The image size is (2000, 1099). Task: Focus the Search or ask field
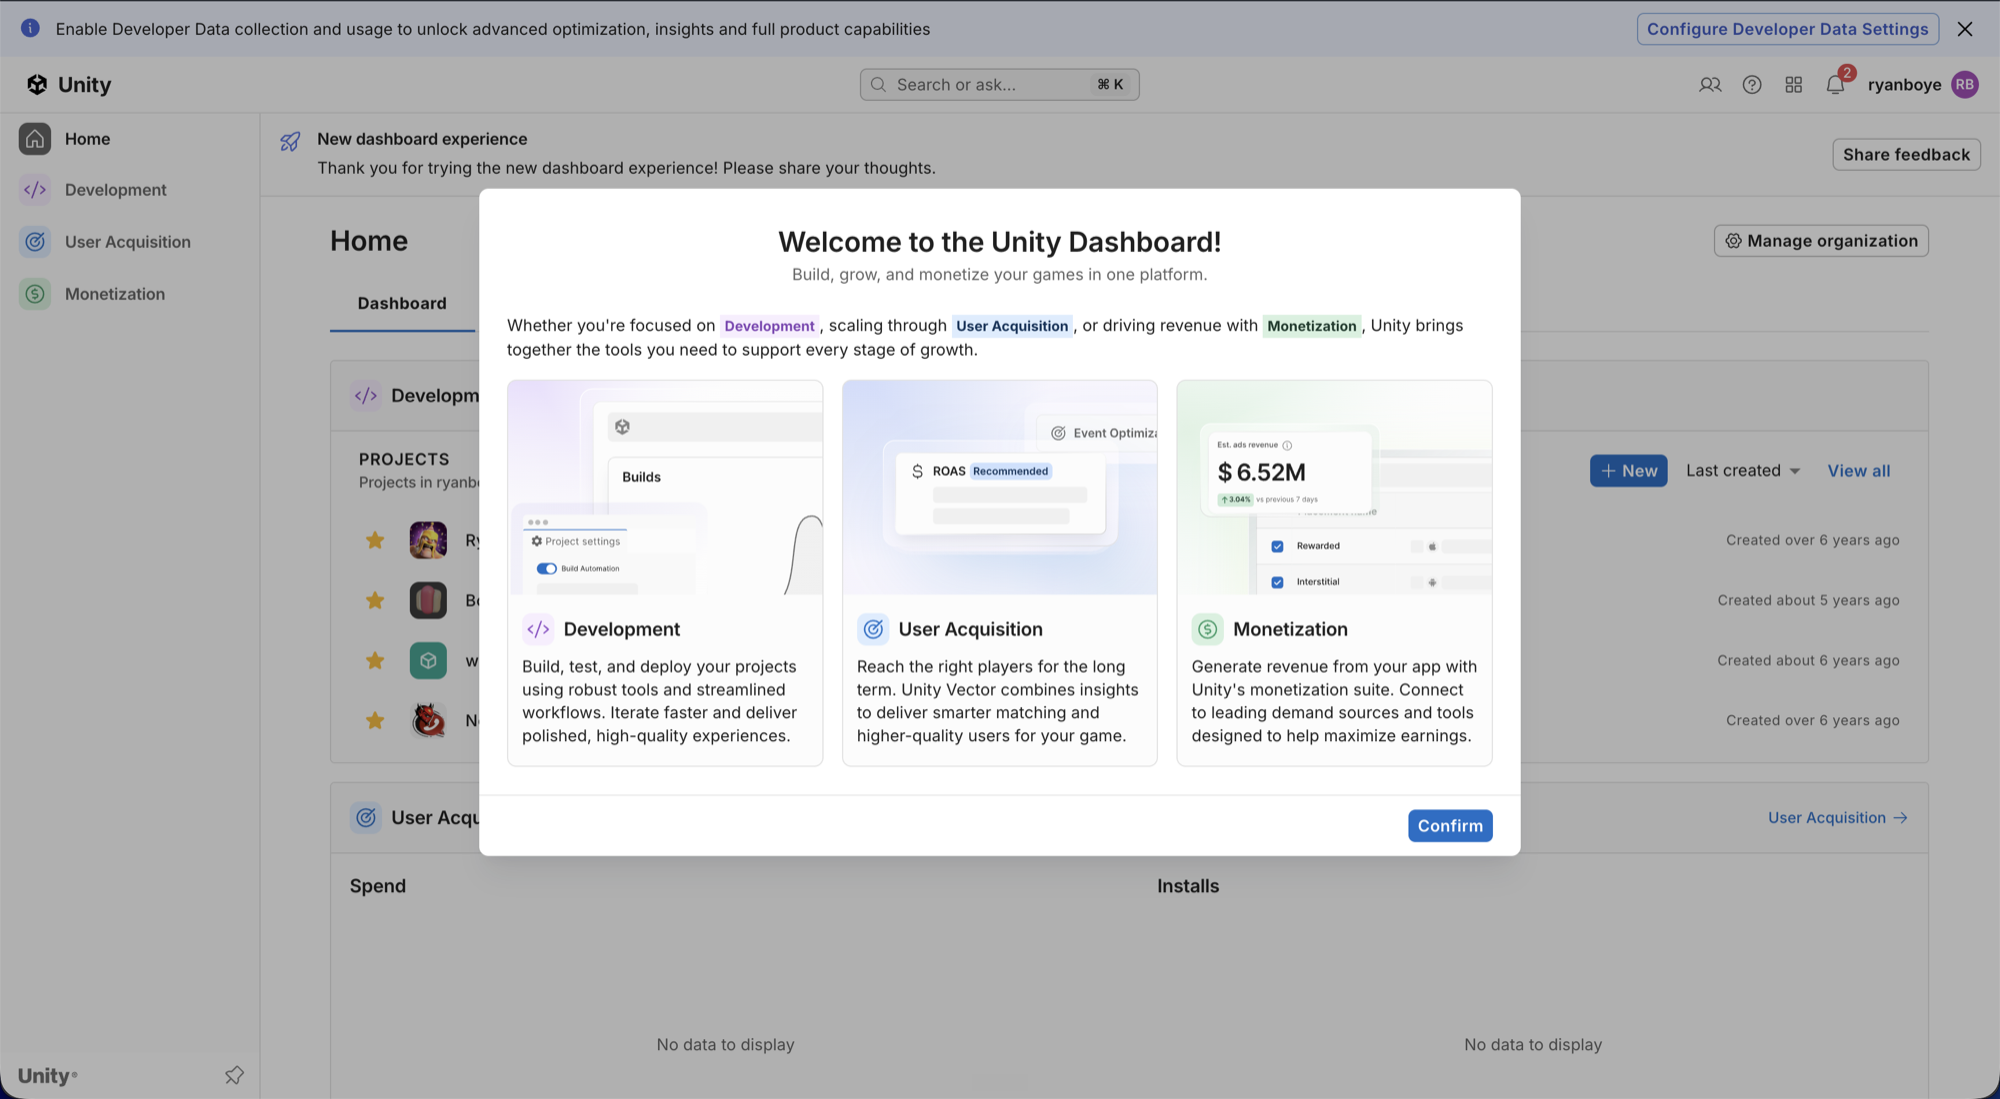pyautogui.click(x=999, y=85)
